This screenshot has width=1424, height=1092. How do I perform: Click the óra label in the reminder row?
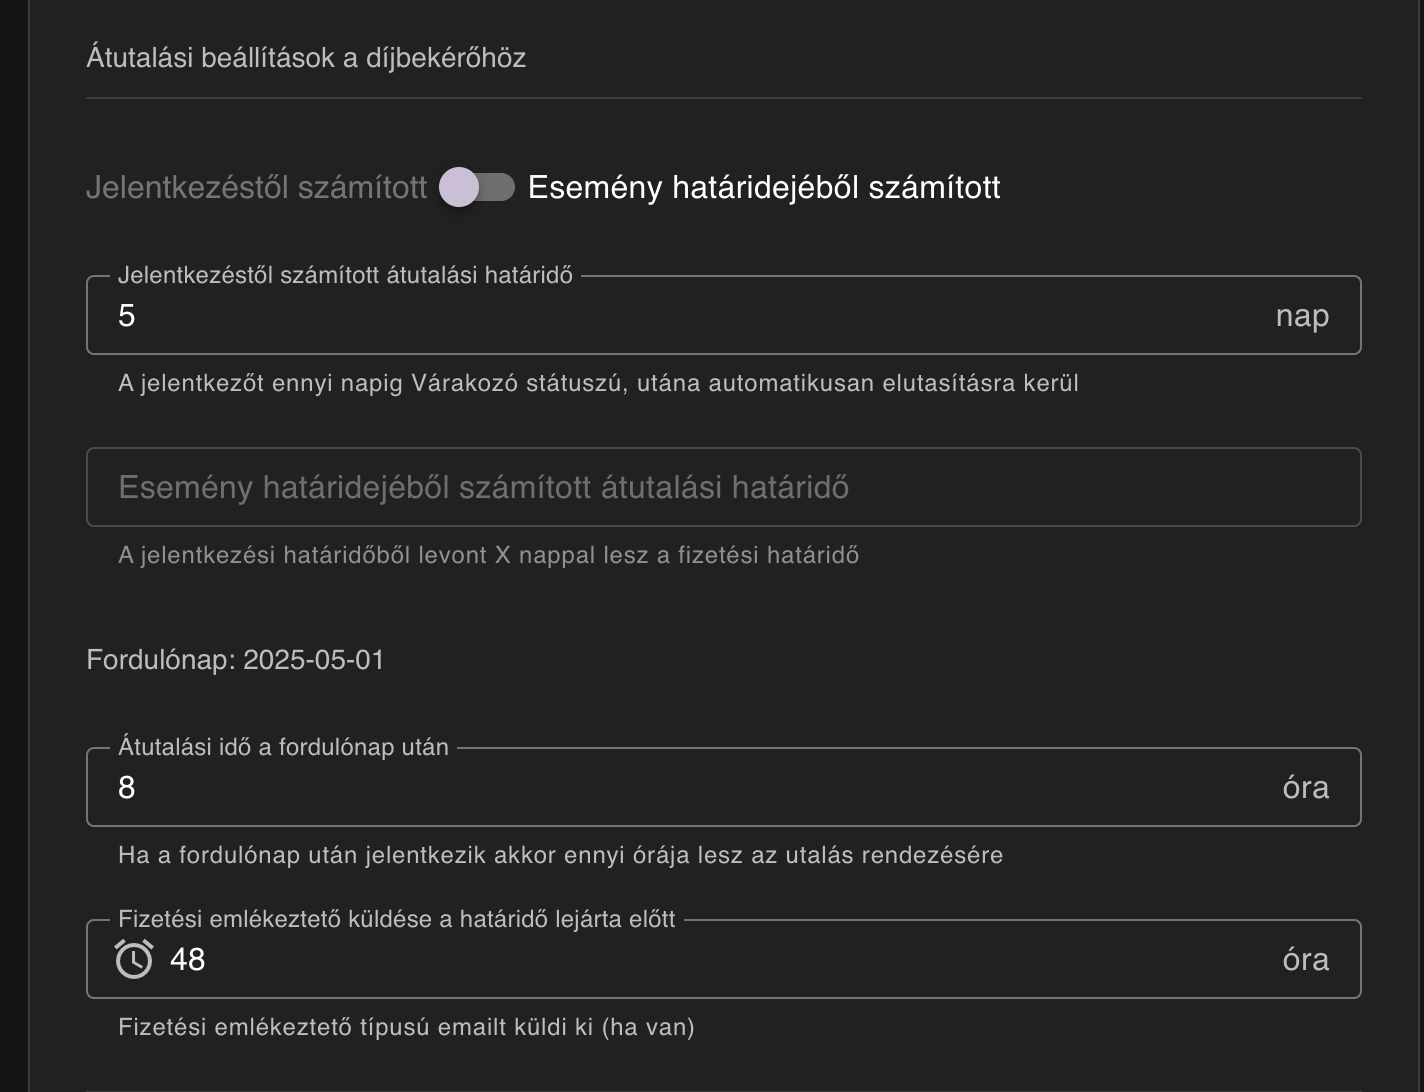point(1306,959)
